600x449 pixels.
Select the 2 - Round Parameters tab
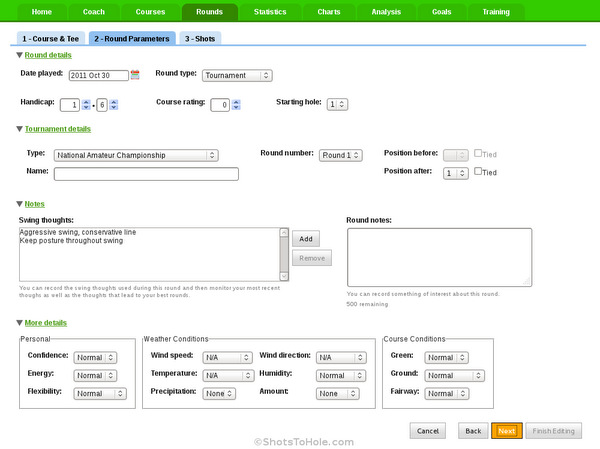point(132,38)
